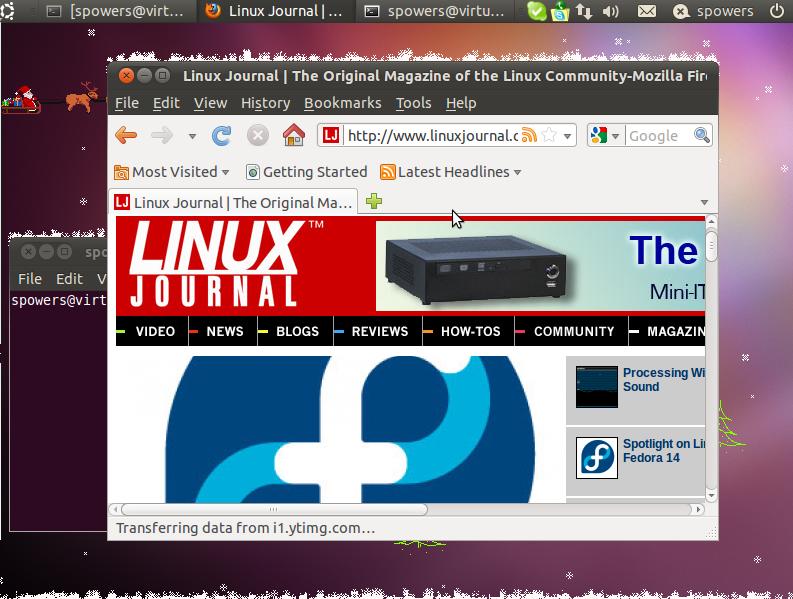Image resolution: width=793 pixels, height=599 pixels.
Task: Open the Bookmarks menu
Action: 342,103
